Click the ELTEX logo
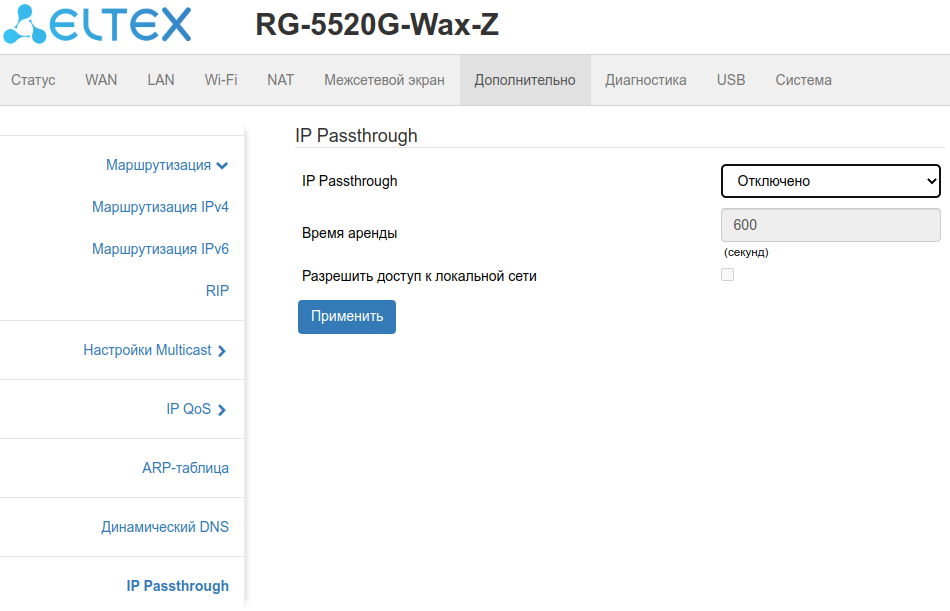 tap(97, 24)
